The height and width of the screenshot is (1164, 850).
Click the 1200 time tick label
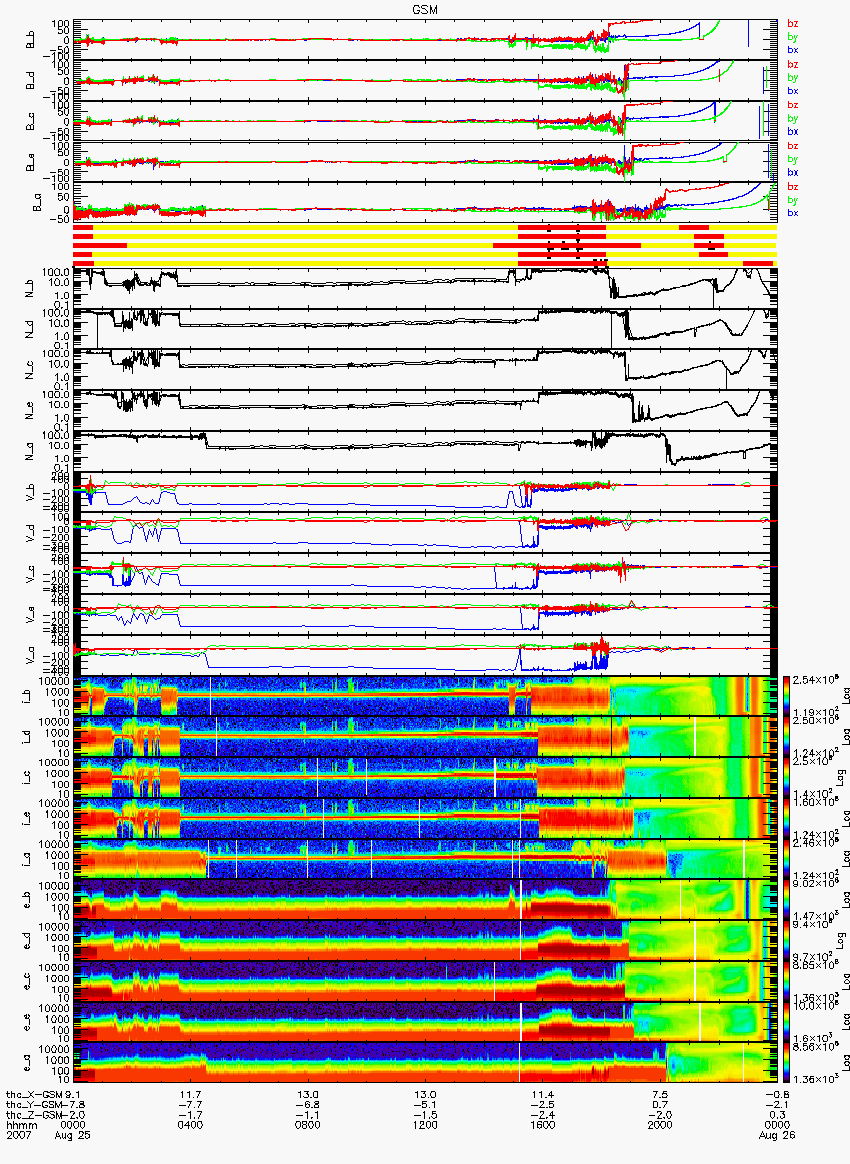point(425,1124)
